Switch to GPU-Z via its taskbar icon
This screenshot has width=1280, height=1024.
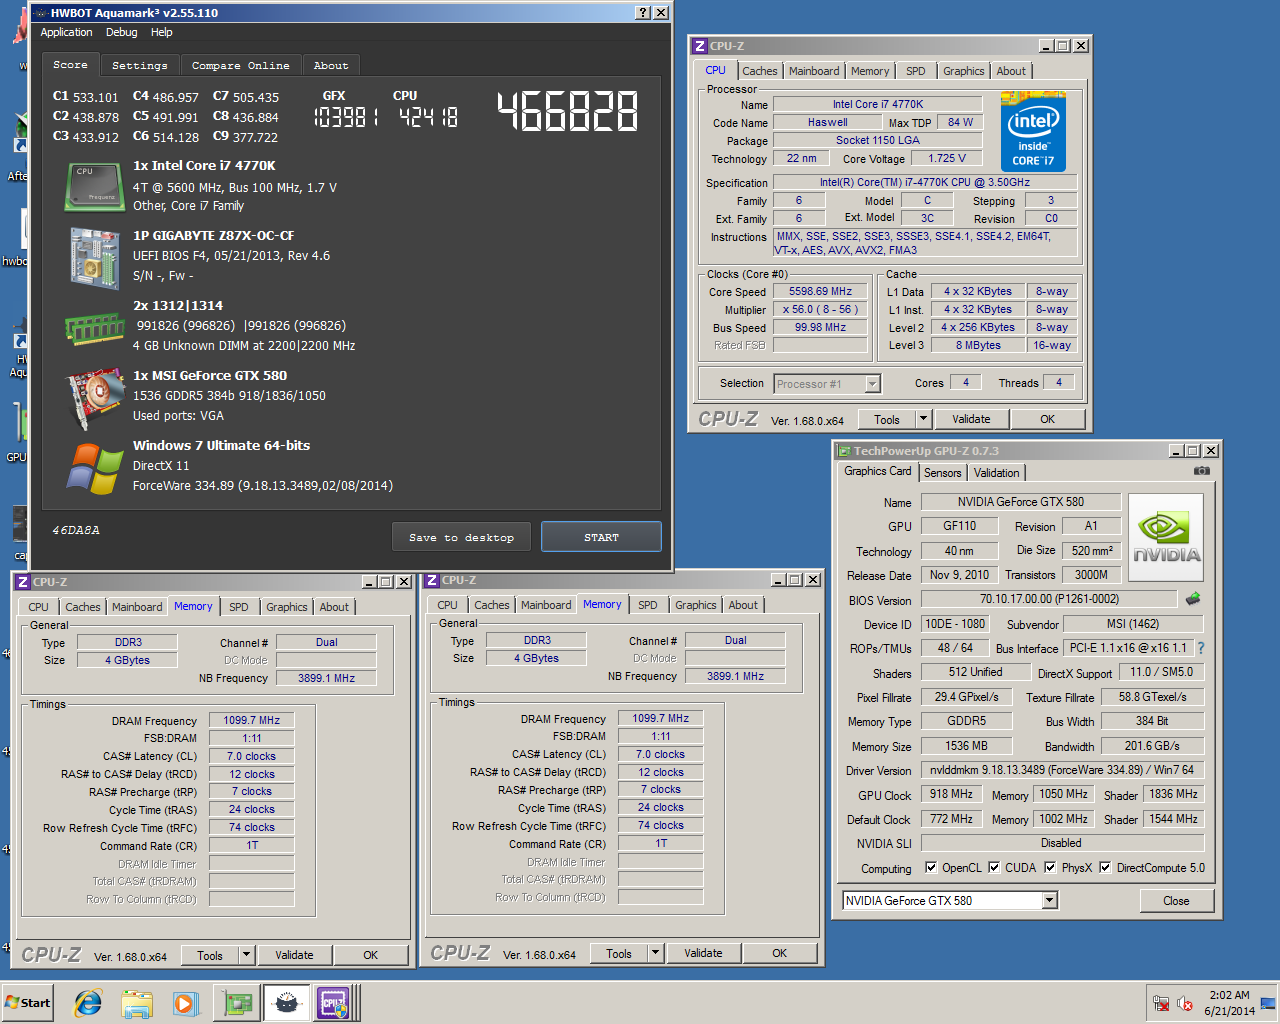click(x=237, y=1003)
